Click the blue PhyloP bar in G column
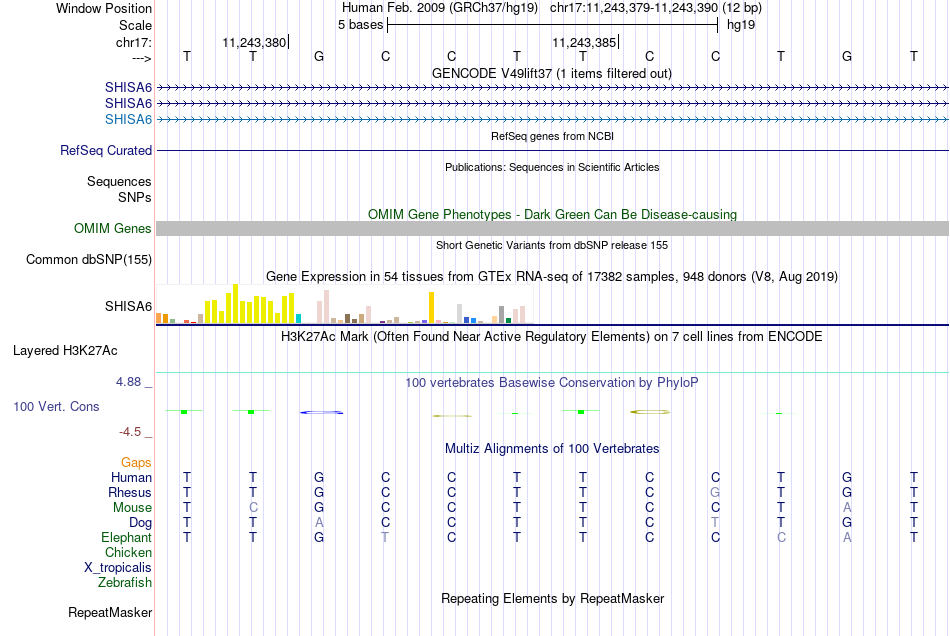This screenshot has height=636, width=950. 321,412
